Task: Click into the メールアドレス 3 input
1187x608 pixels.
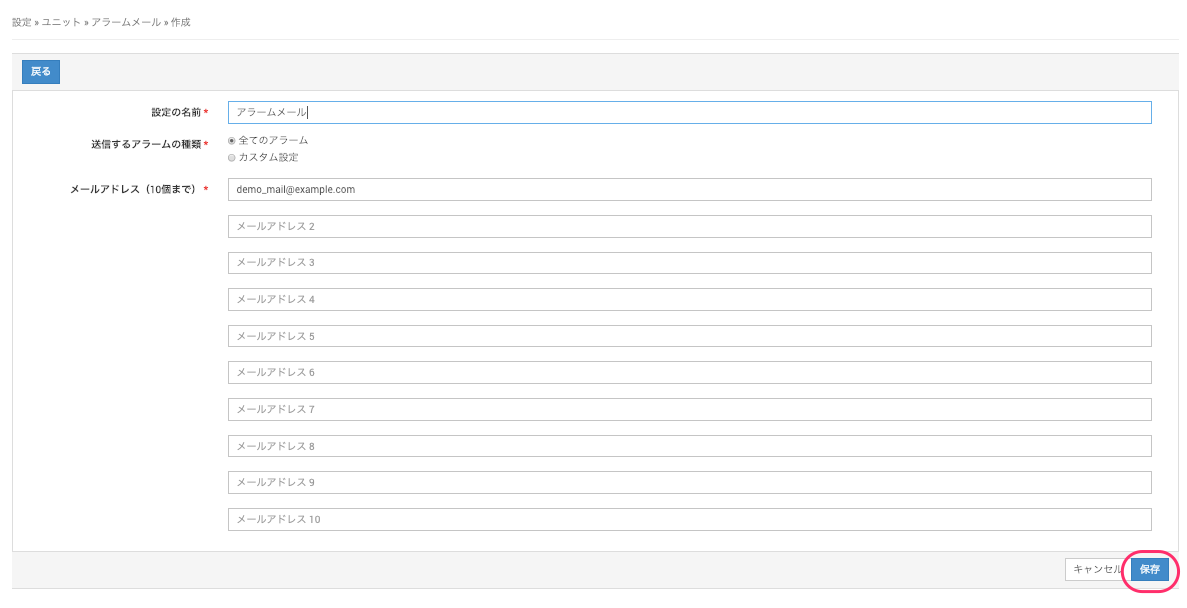Action: (x=689, y=263)
